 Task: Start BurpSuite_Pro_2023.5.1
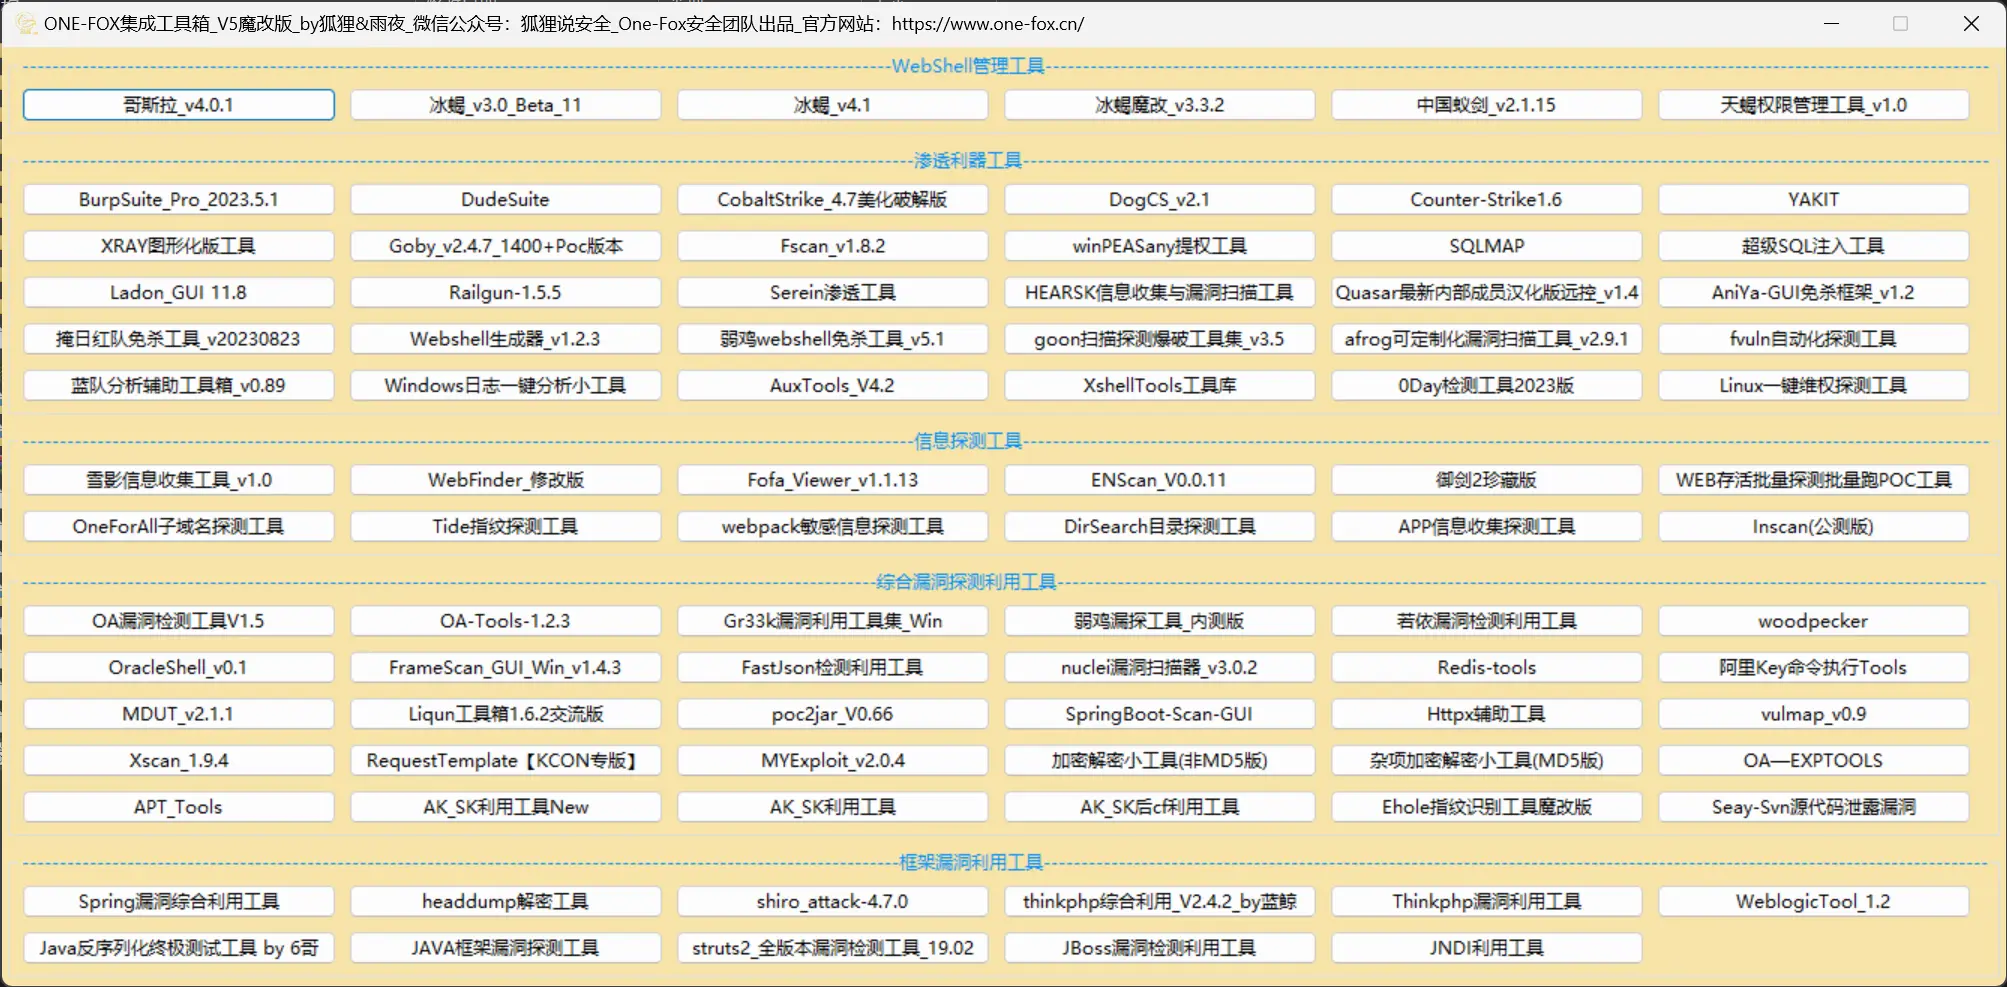179,199
